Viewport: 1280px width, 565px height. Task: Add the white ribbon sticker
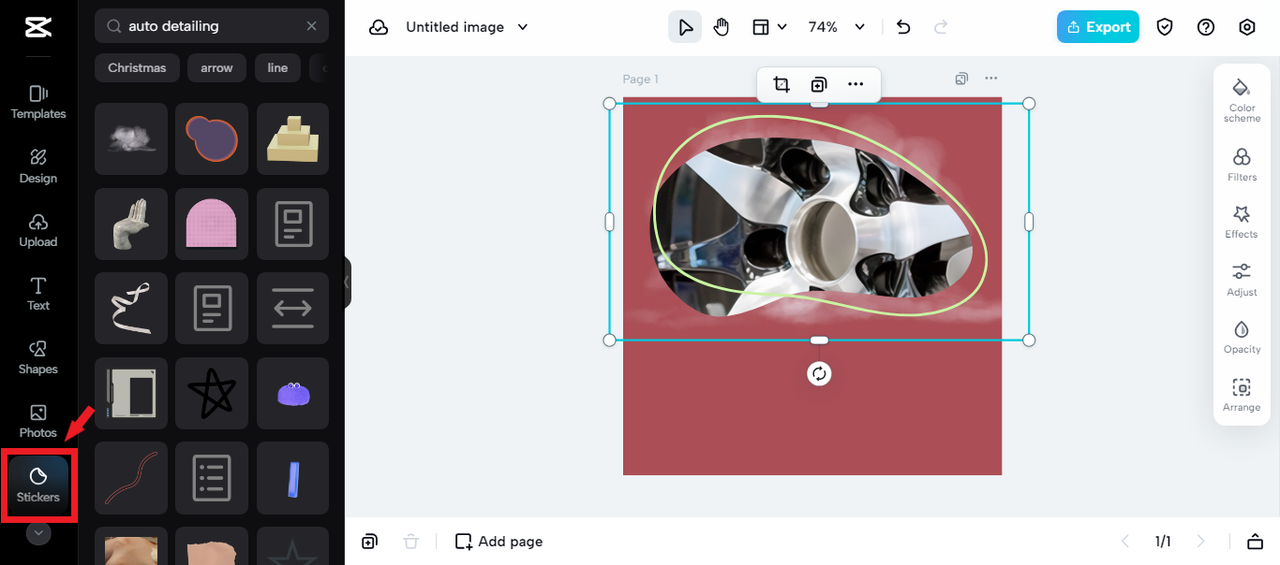coord(131,309)
